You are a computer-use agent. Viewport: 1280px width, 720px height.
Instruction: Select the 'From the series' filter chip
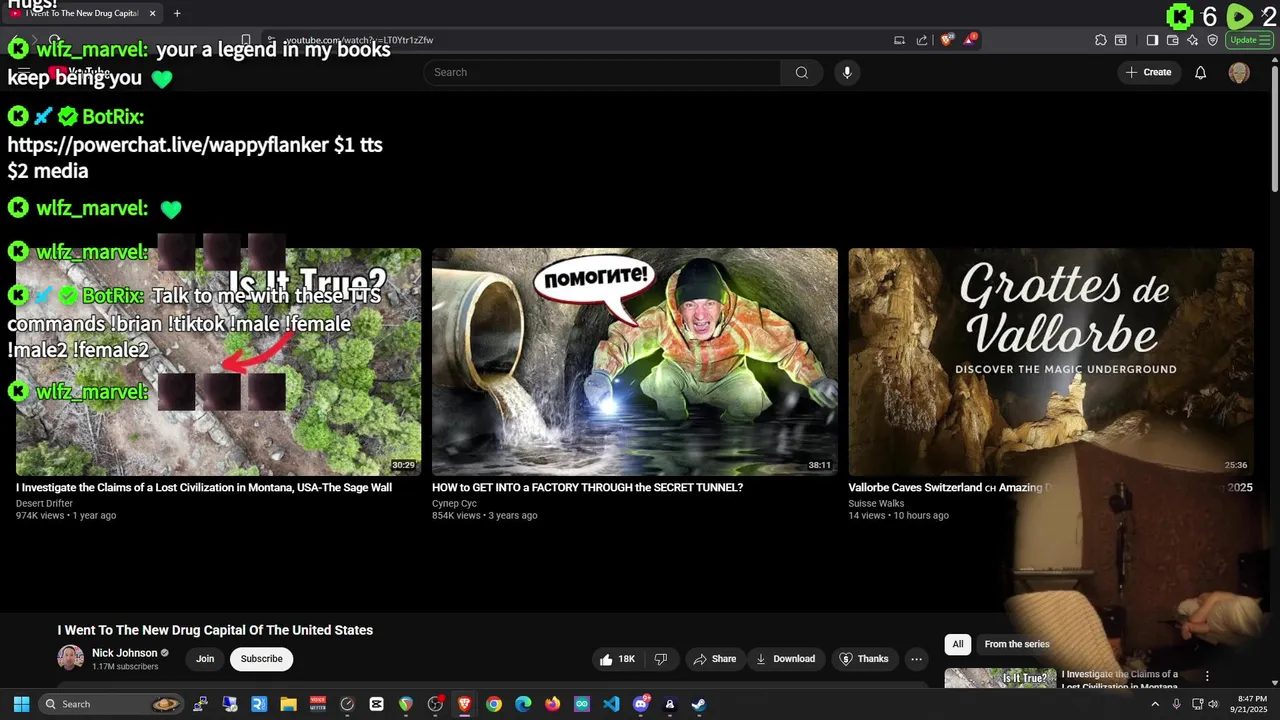point(1017,644)
